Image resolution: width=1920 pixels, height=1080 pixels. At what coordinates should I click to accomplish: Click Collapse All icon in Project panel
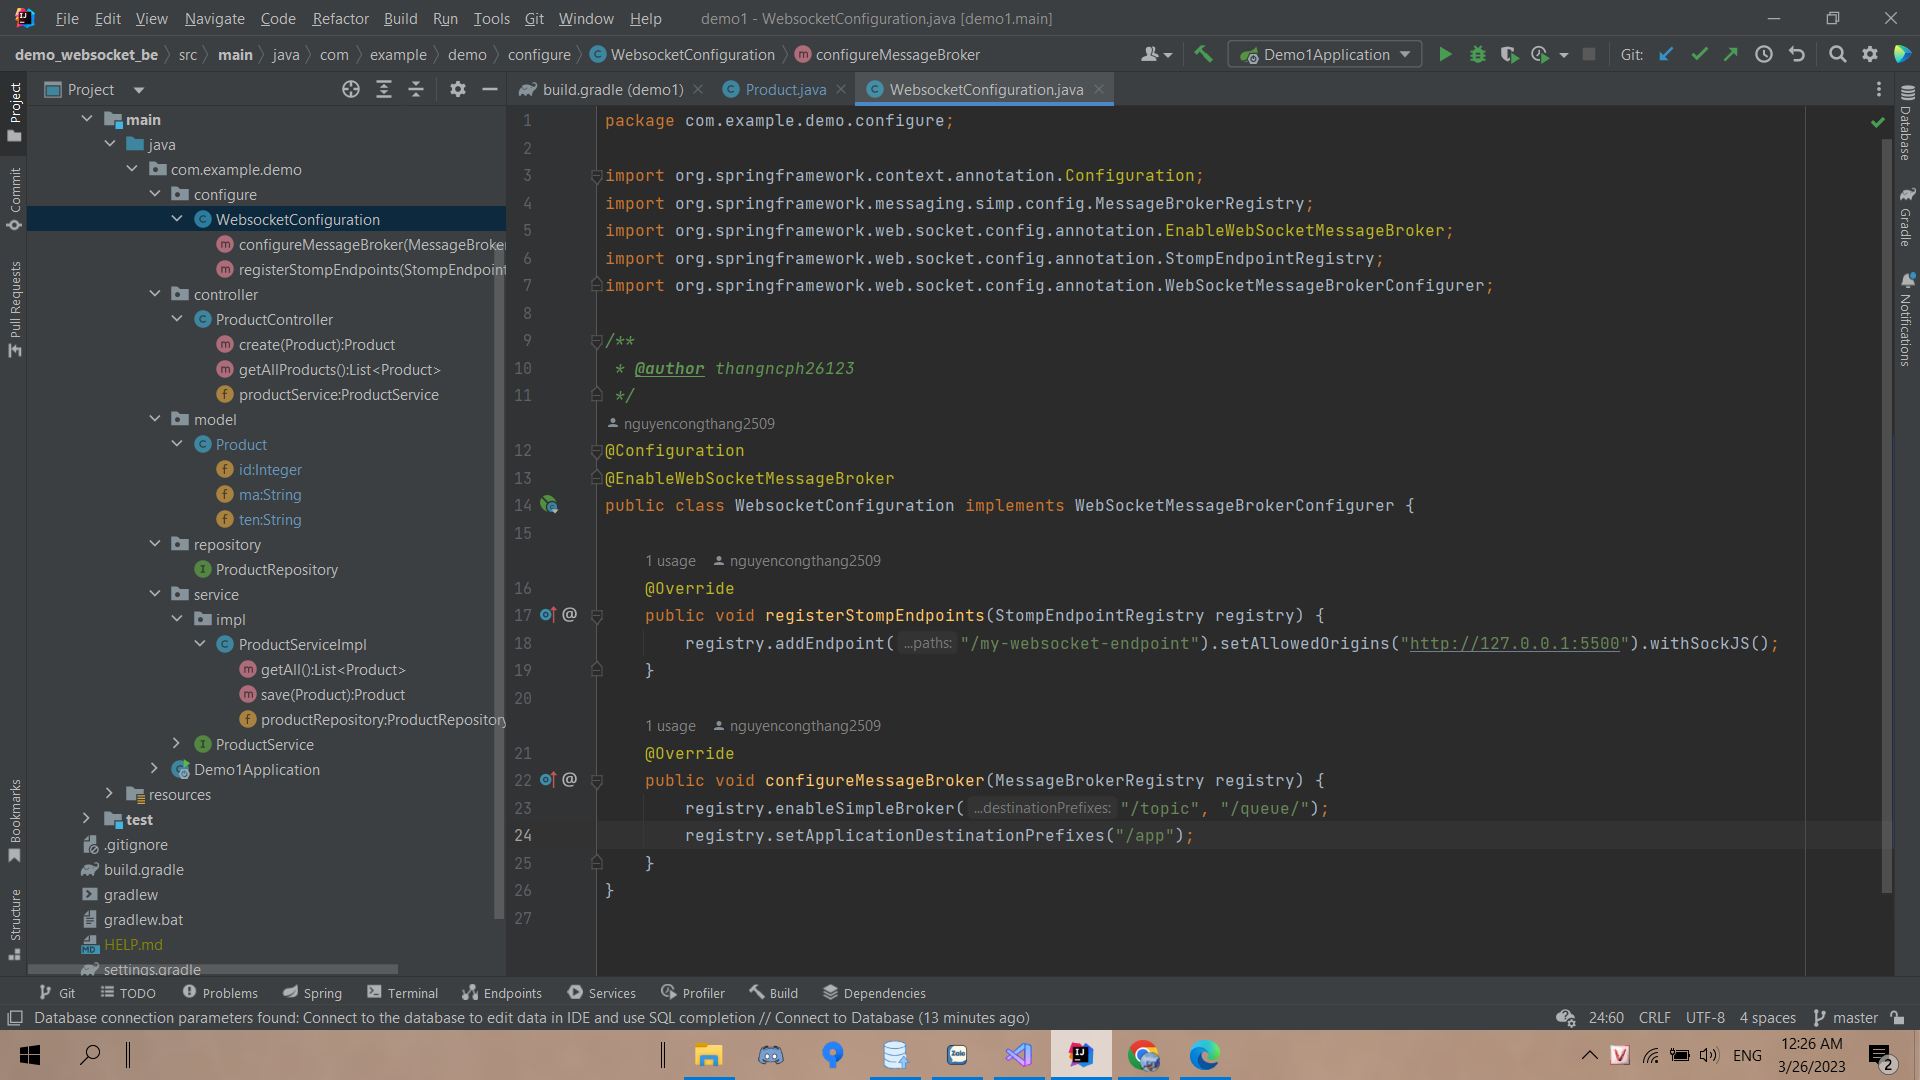click(x=416, y=90)
